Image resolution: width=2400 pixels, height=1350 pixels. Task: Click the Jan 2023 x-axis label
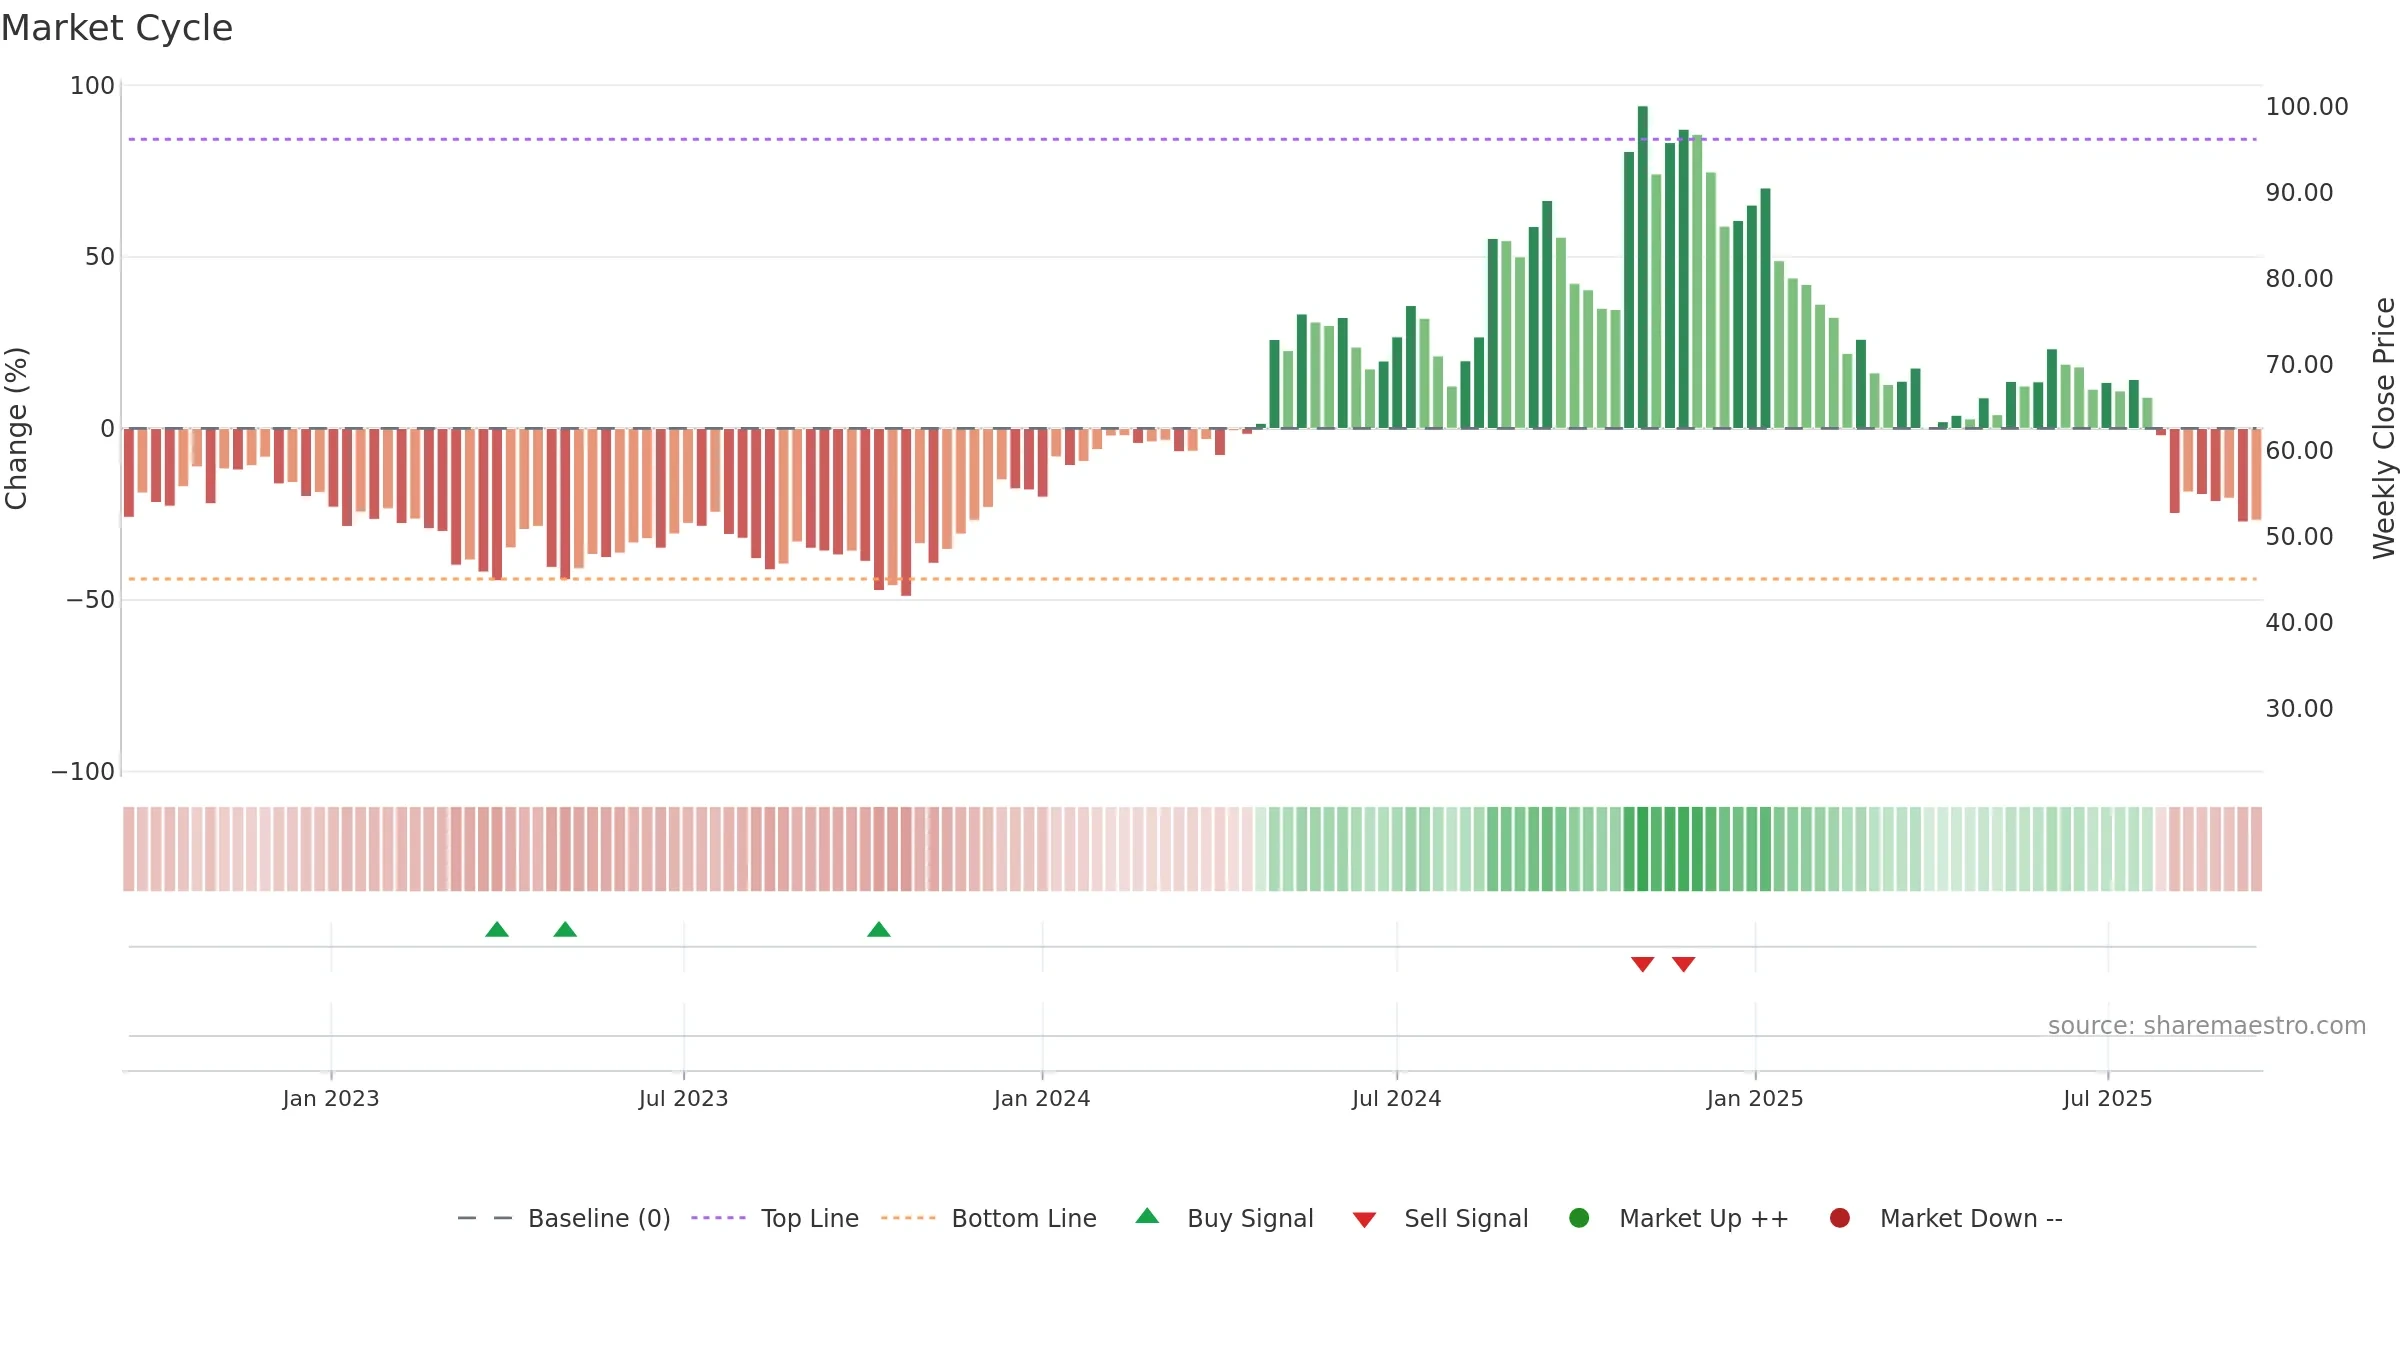pyautogui.click(x=331, y=1098)
